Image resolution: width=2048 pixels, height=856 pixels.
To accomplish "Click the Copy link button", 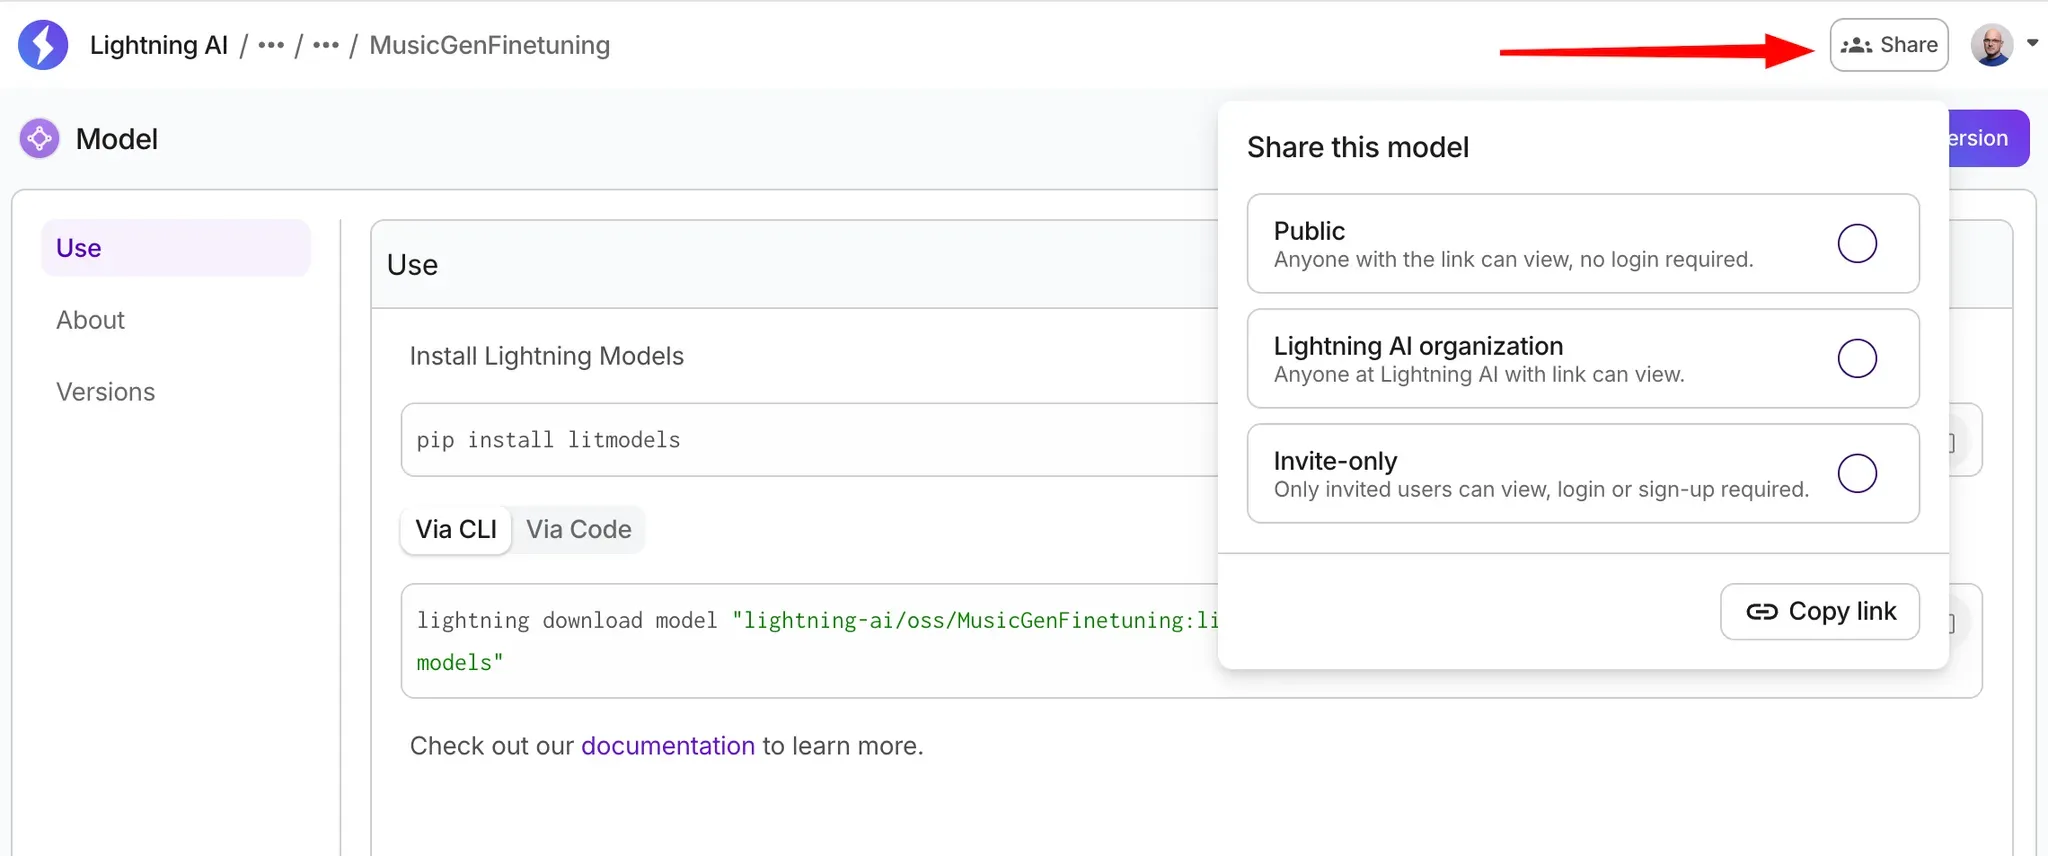I will (1820, 611).
